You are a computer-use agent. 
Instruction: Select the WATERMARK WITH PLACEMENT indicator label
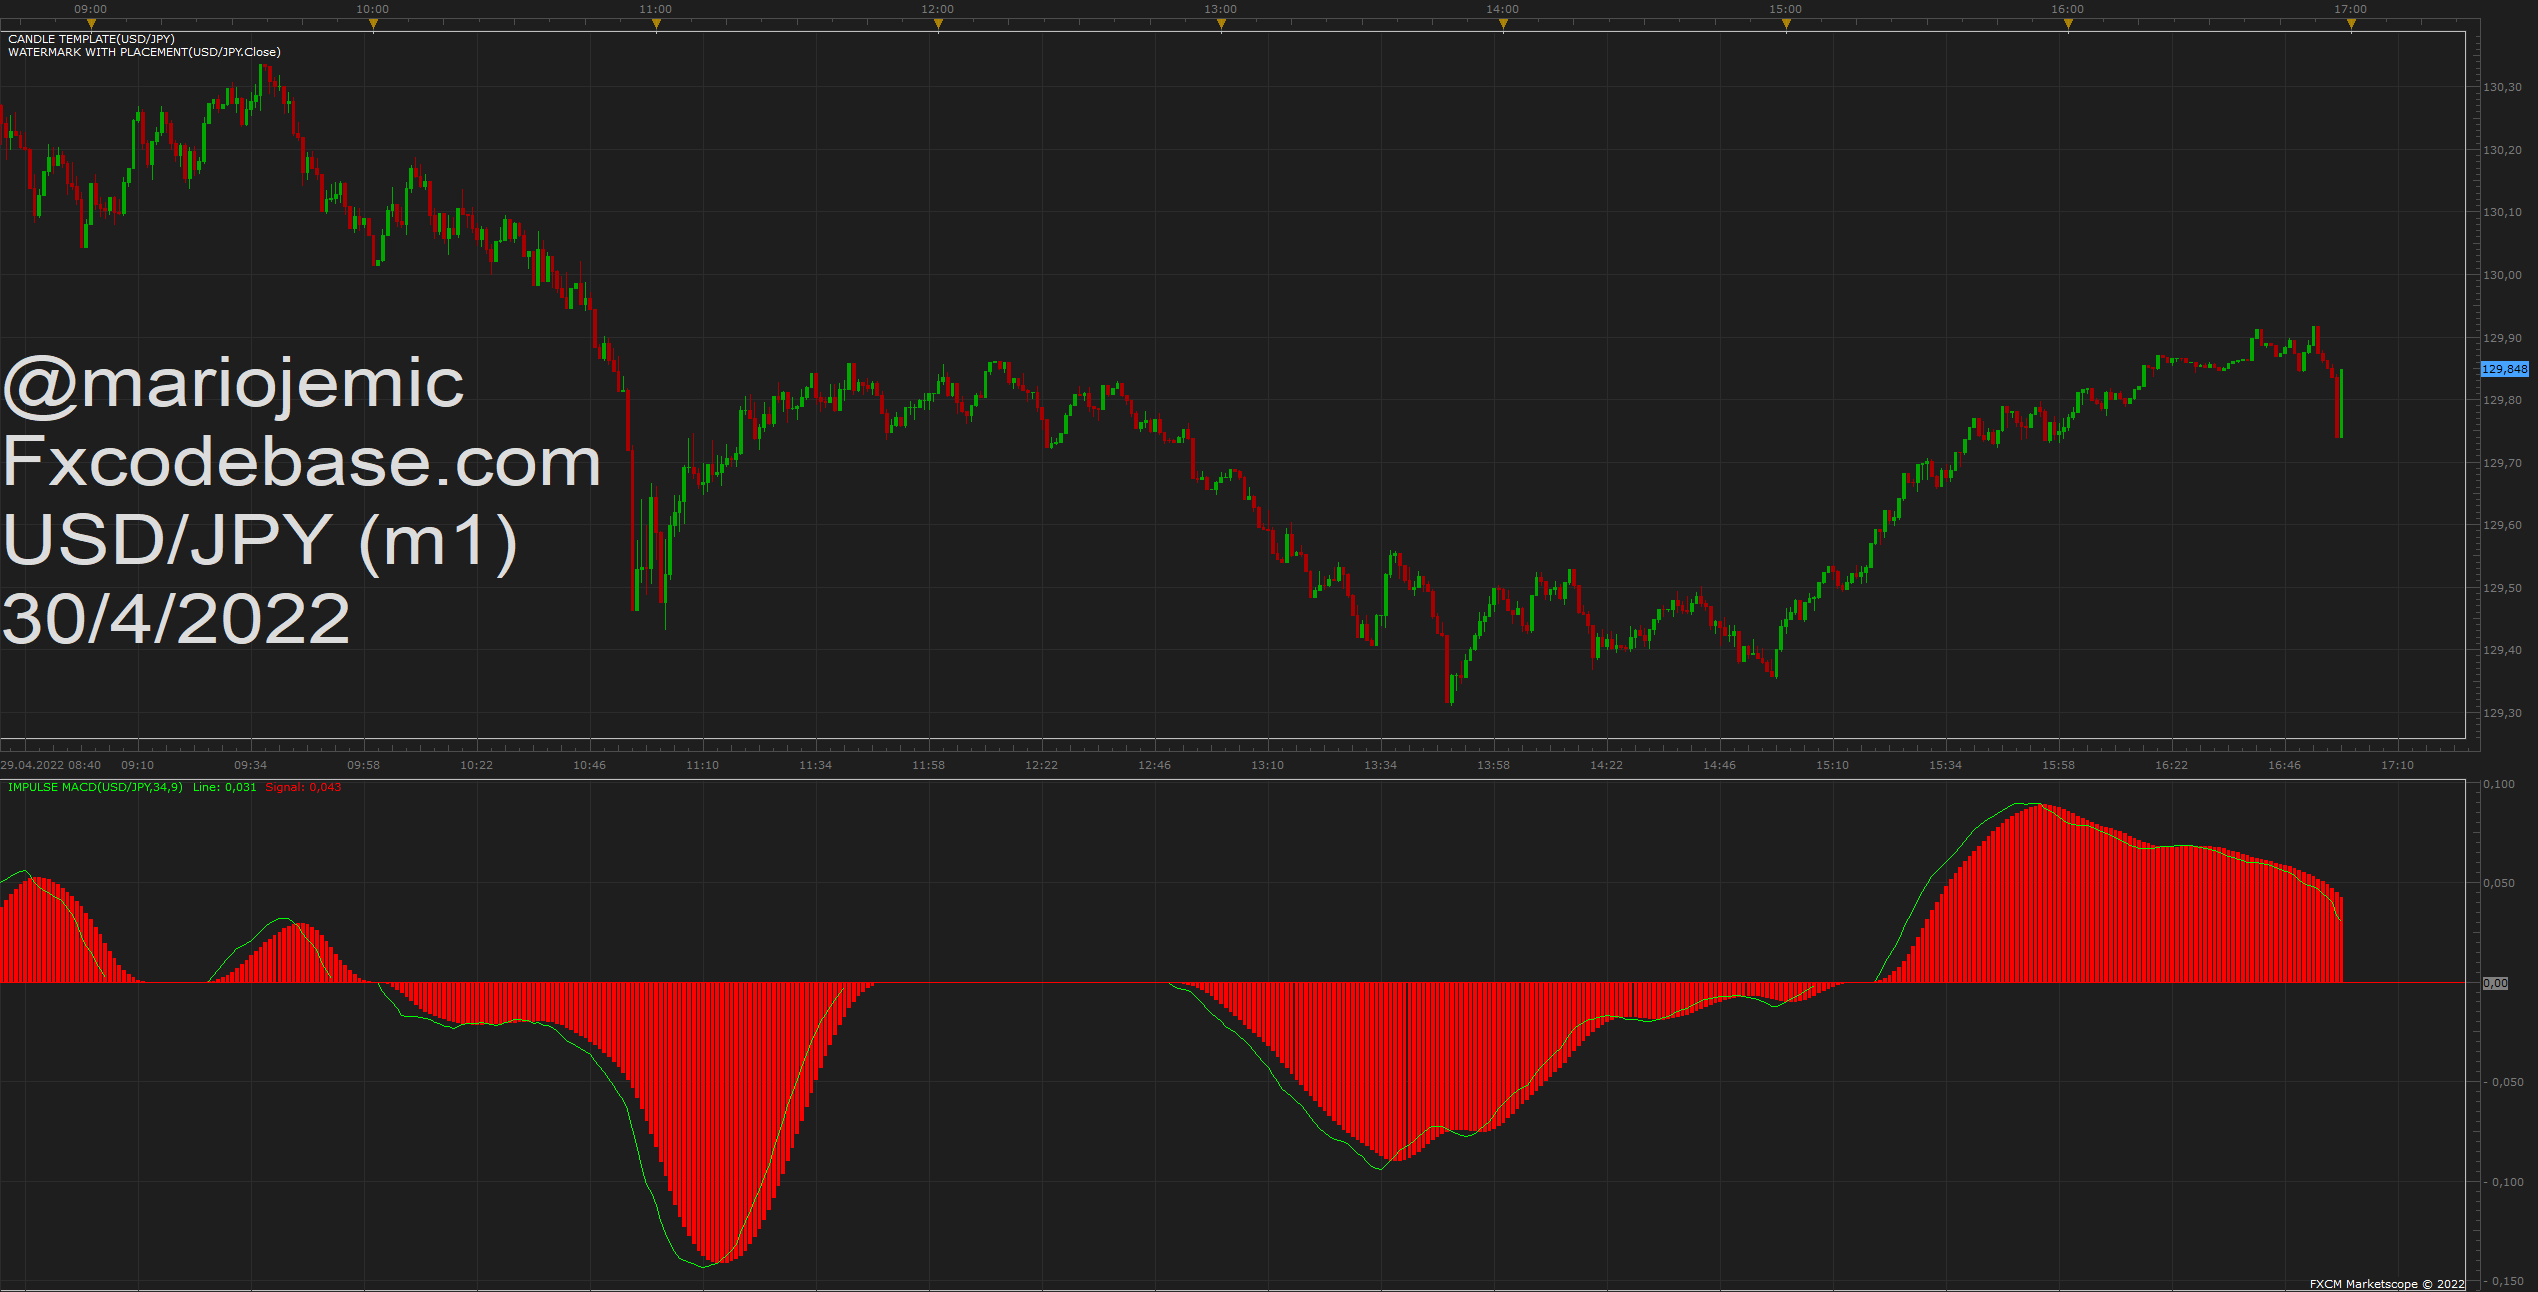pyautogui.click(x=144, y=52)
